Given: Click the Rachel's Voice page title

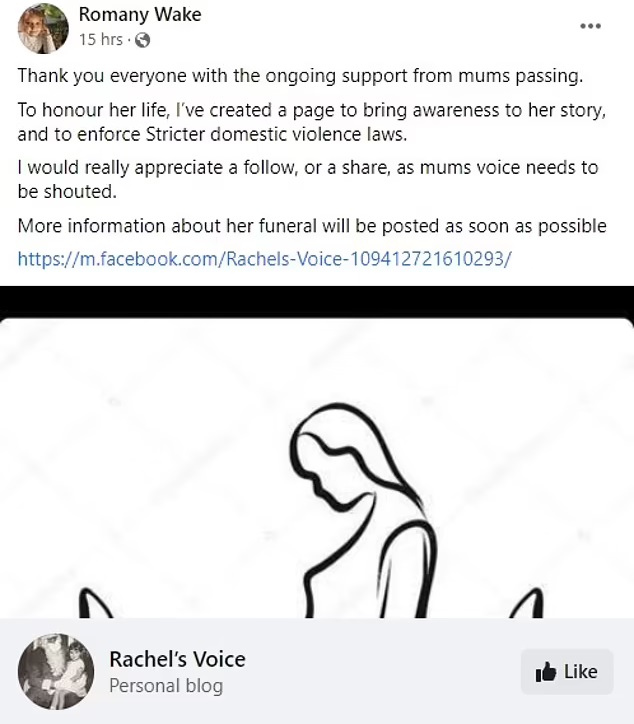Looking at the screenshot, I should tap(177, 659).
